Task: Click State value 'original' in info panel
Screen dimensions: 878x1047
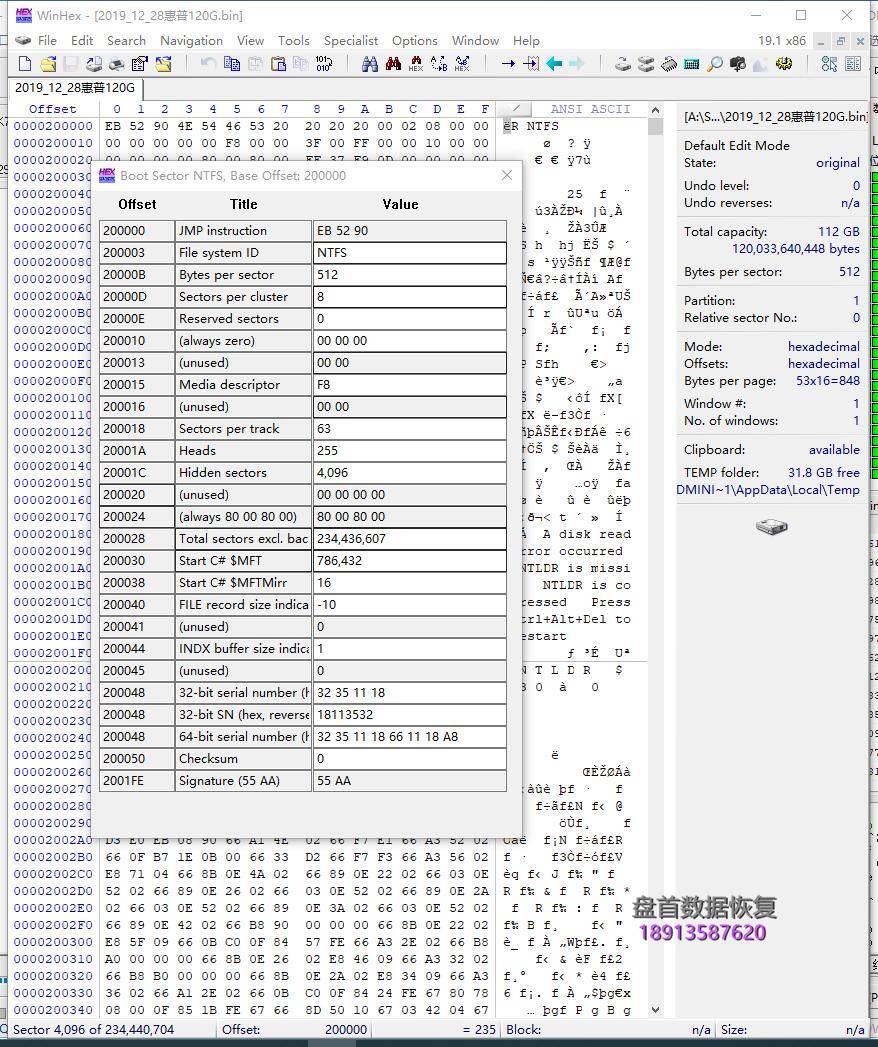Action: pyautogui.click(x=837, y=163)
